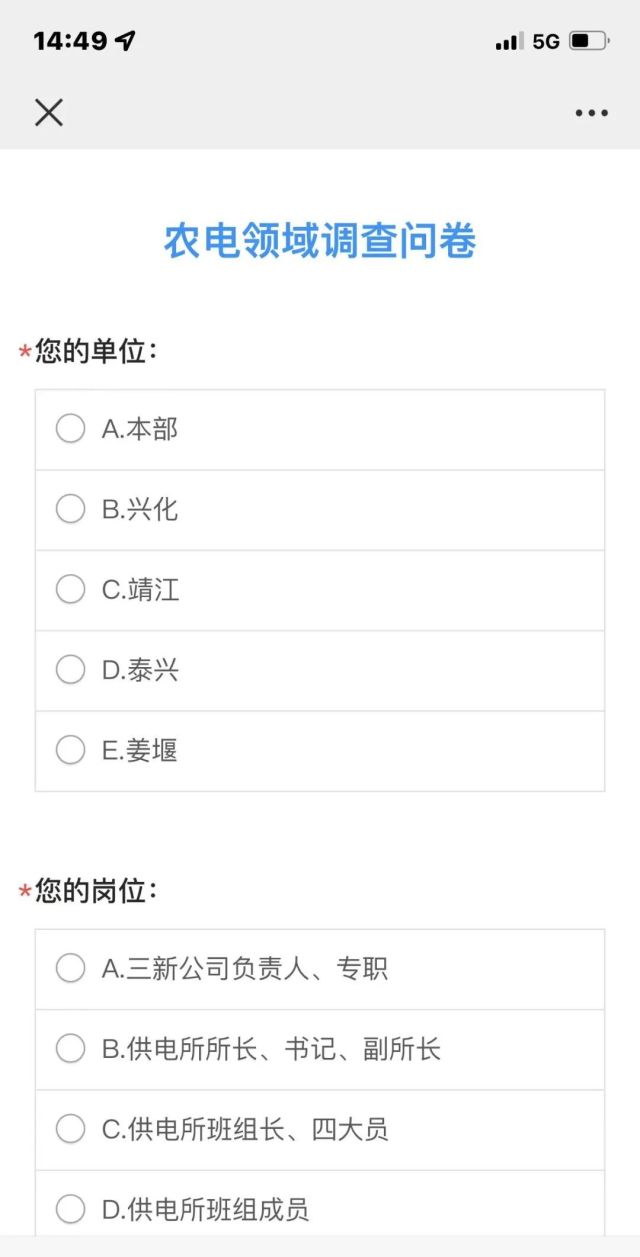Pick D.供电所班组成员 position option

coord(70,1210)
